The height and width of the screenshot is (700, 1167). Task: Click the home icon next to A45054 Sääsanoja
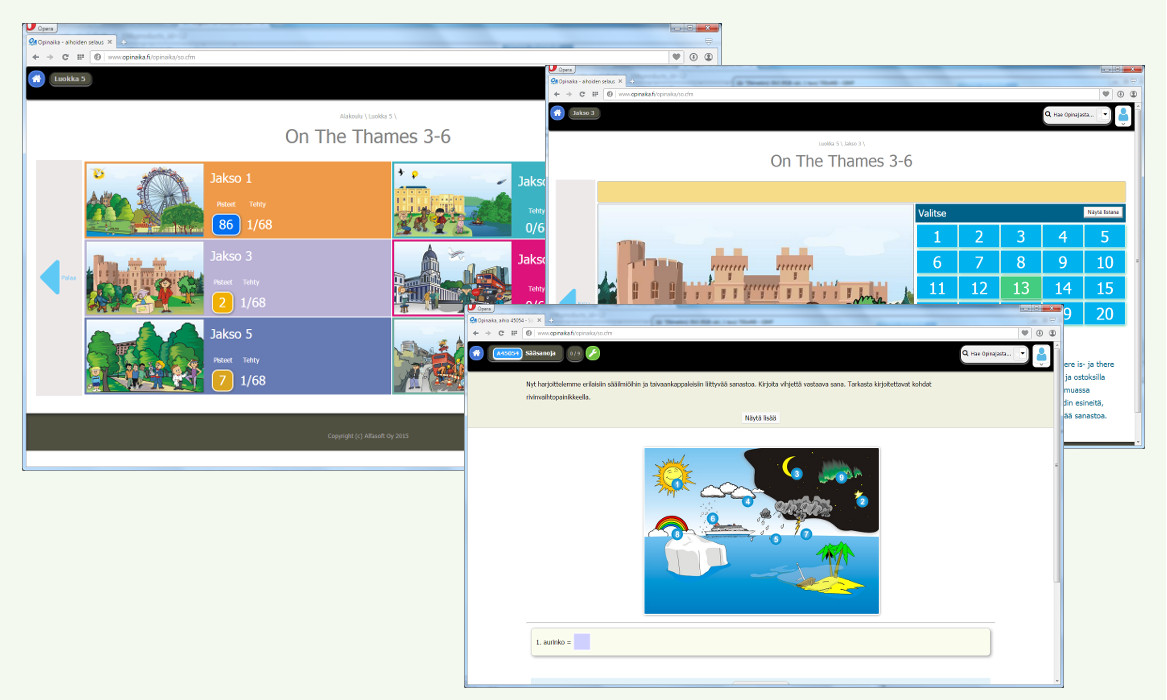476,353
